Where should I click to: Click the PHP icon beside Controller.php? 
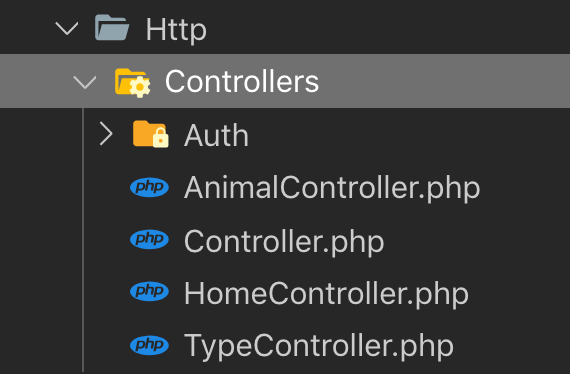[149, 239]
